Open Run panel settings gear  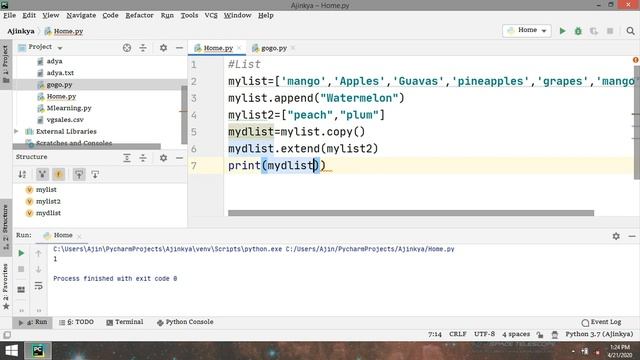tap(616, 236)
